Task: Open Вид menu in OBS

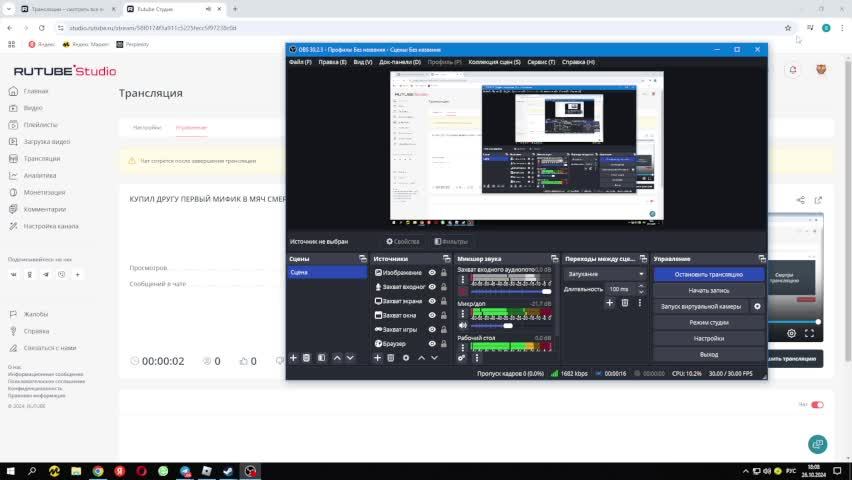Action: coord(362,62)
